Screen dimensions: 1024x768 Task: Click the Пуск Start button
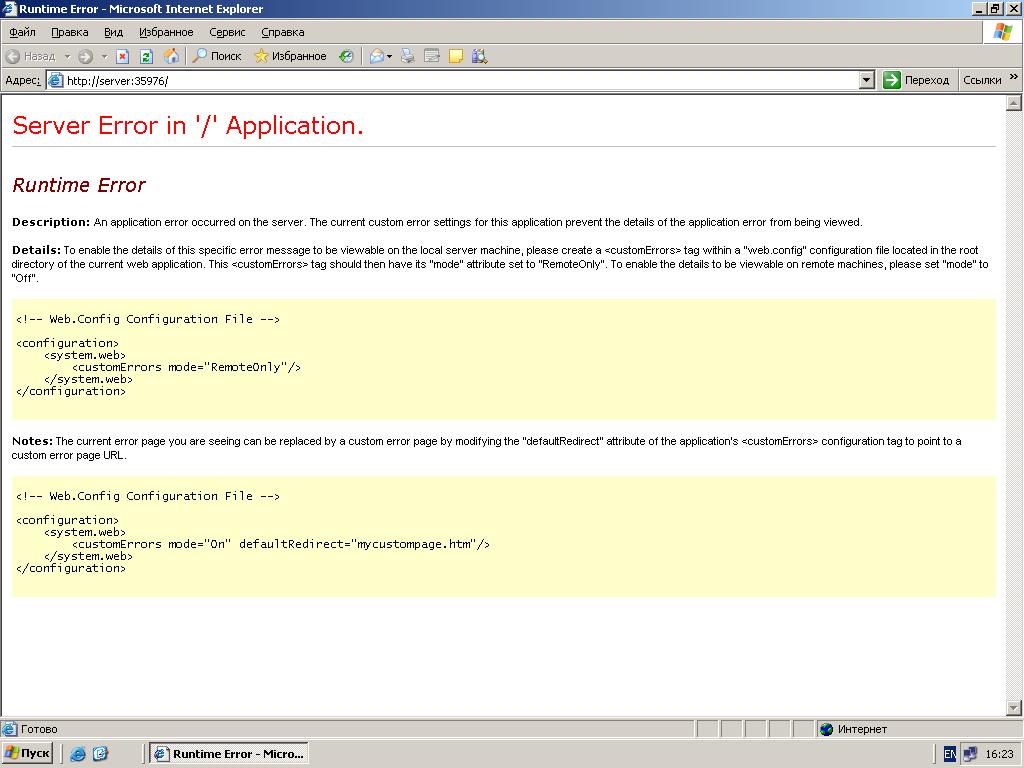point(27,753)
